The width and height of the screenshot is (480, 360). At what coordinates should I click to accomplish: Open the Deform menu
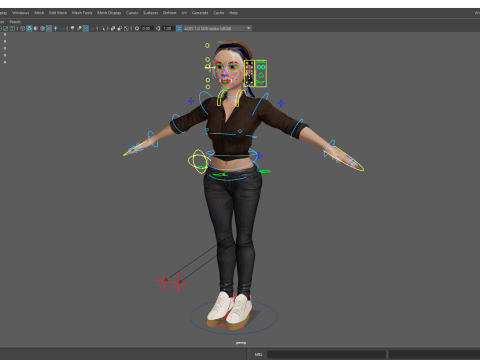(169, 13)
